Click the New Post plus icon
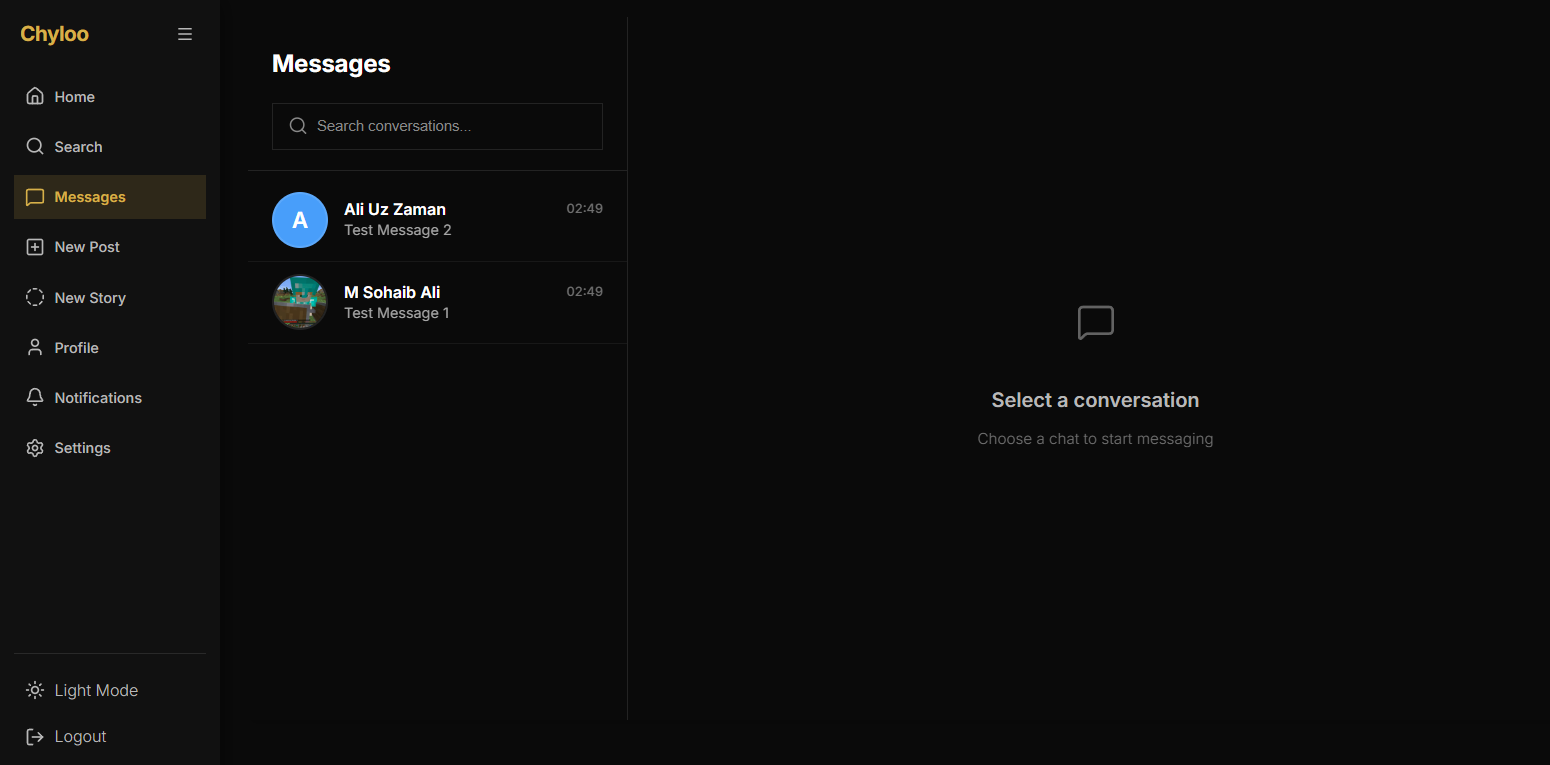Screen dimensions: 1550x765 click(35, 247)
